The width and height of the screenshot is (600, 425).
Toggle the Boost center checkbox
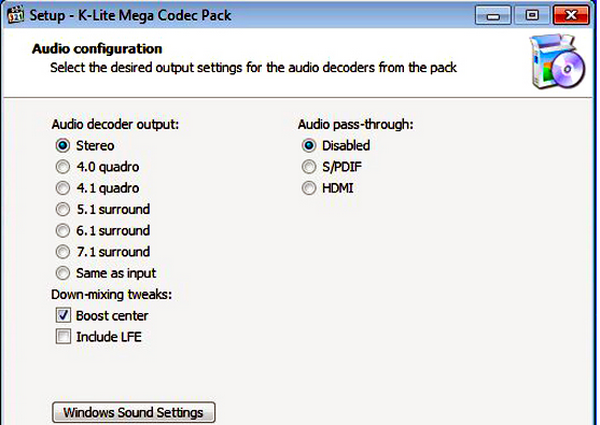pos(63,316)
